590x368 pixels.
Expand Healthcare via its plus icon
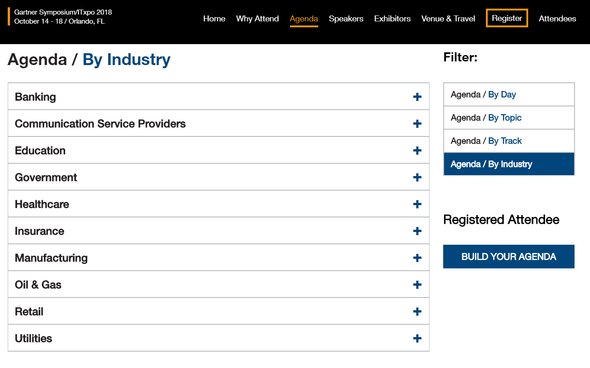(417, 204)
